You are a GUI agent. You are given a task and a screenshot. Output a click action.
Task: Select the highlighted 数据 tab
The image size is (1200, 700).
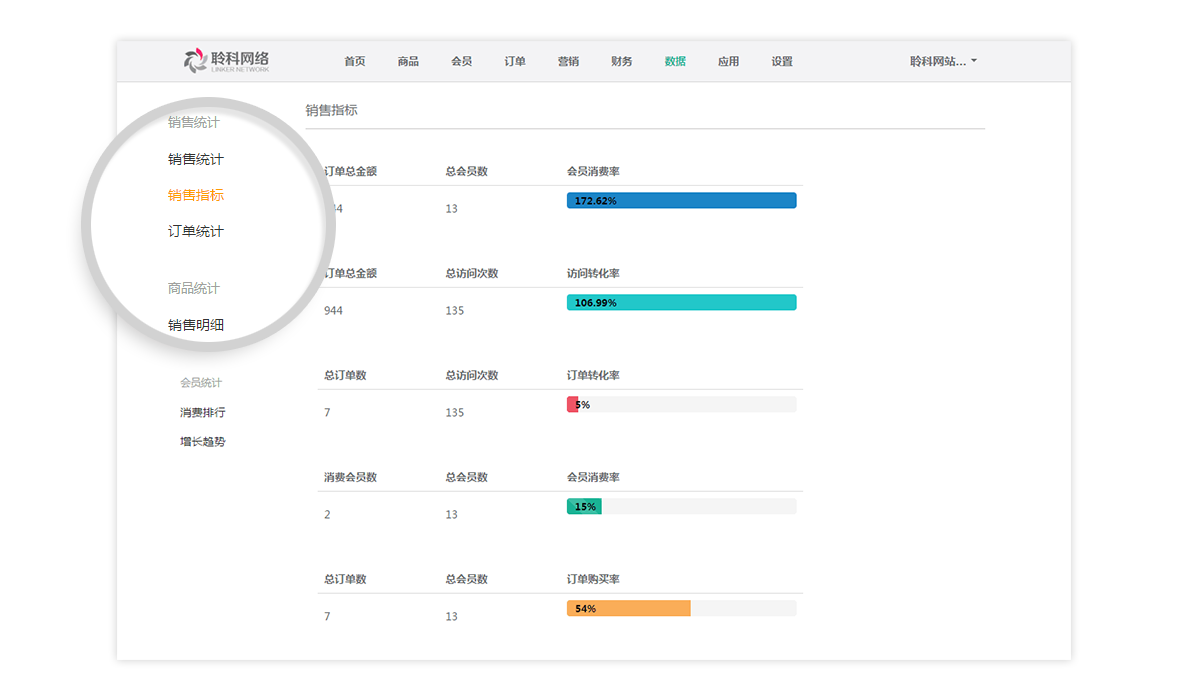pyautogui.click(x=675, y=62)
